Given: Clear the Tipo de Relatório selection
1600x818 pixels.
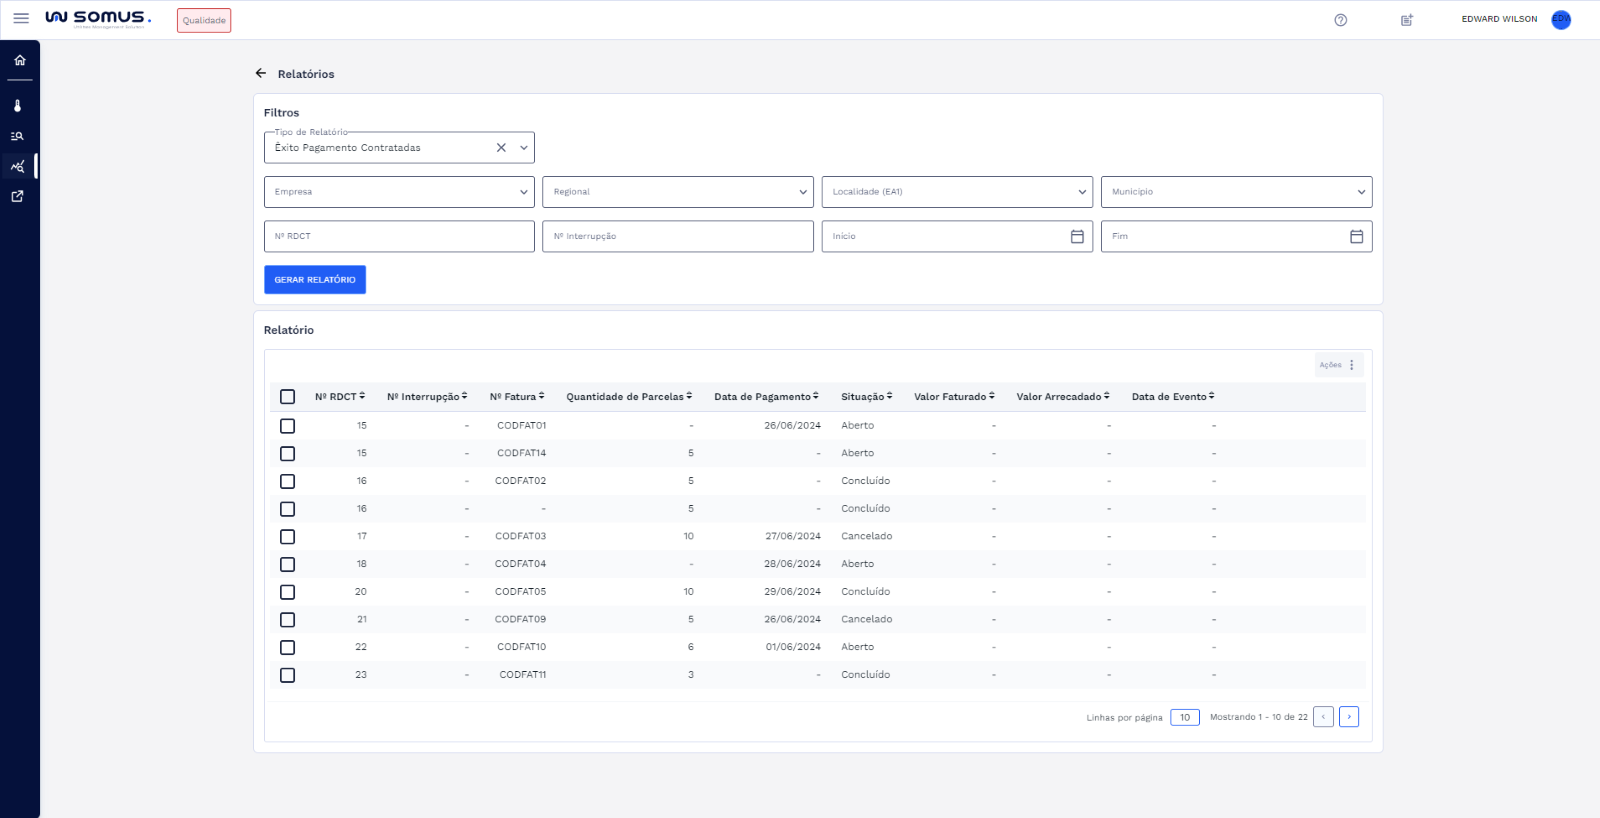Looking at the screenshot, I should 501,148.
